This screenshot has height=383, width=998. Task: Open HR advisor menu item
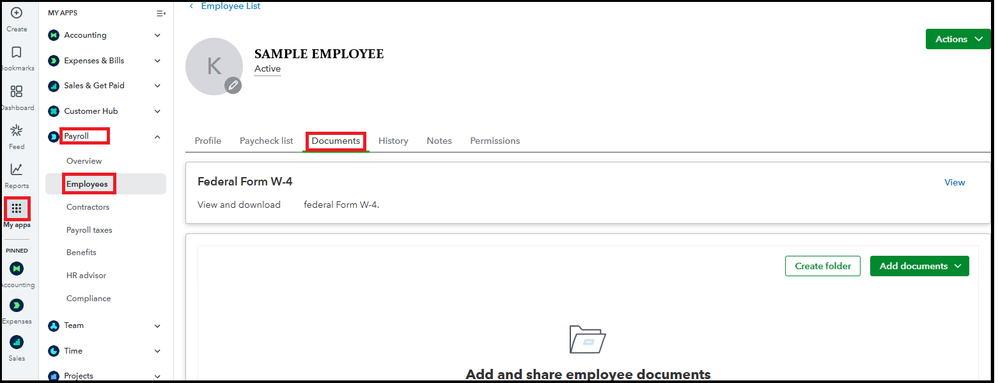[x=86, y=275]
